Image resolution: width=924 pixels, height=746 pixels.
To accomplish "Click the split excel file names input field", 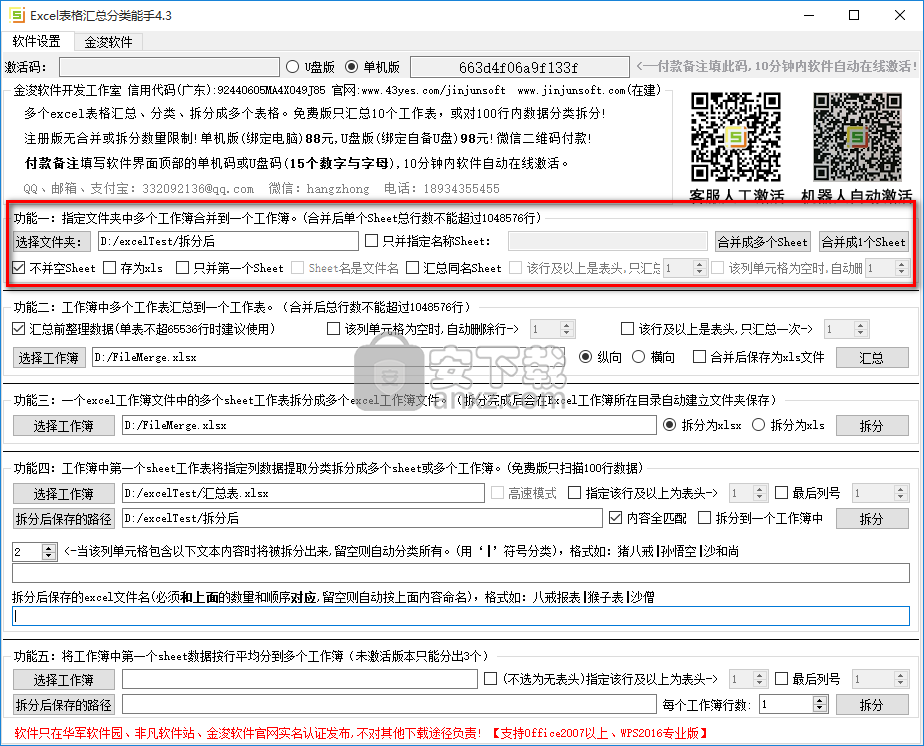I will 461,616.
